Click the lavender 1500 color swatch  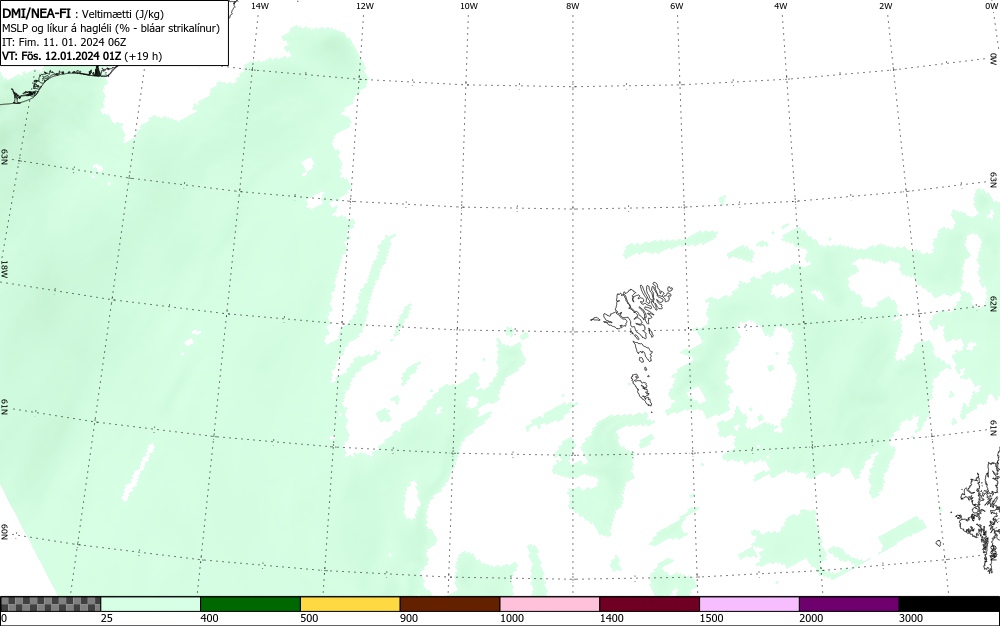[749, 604]
